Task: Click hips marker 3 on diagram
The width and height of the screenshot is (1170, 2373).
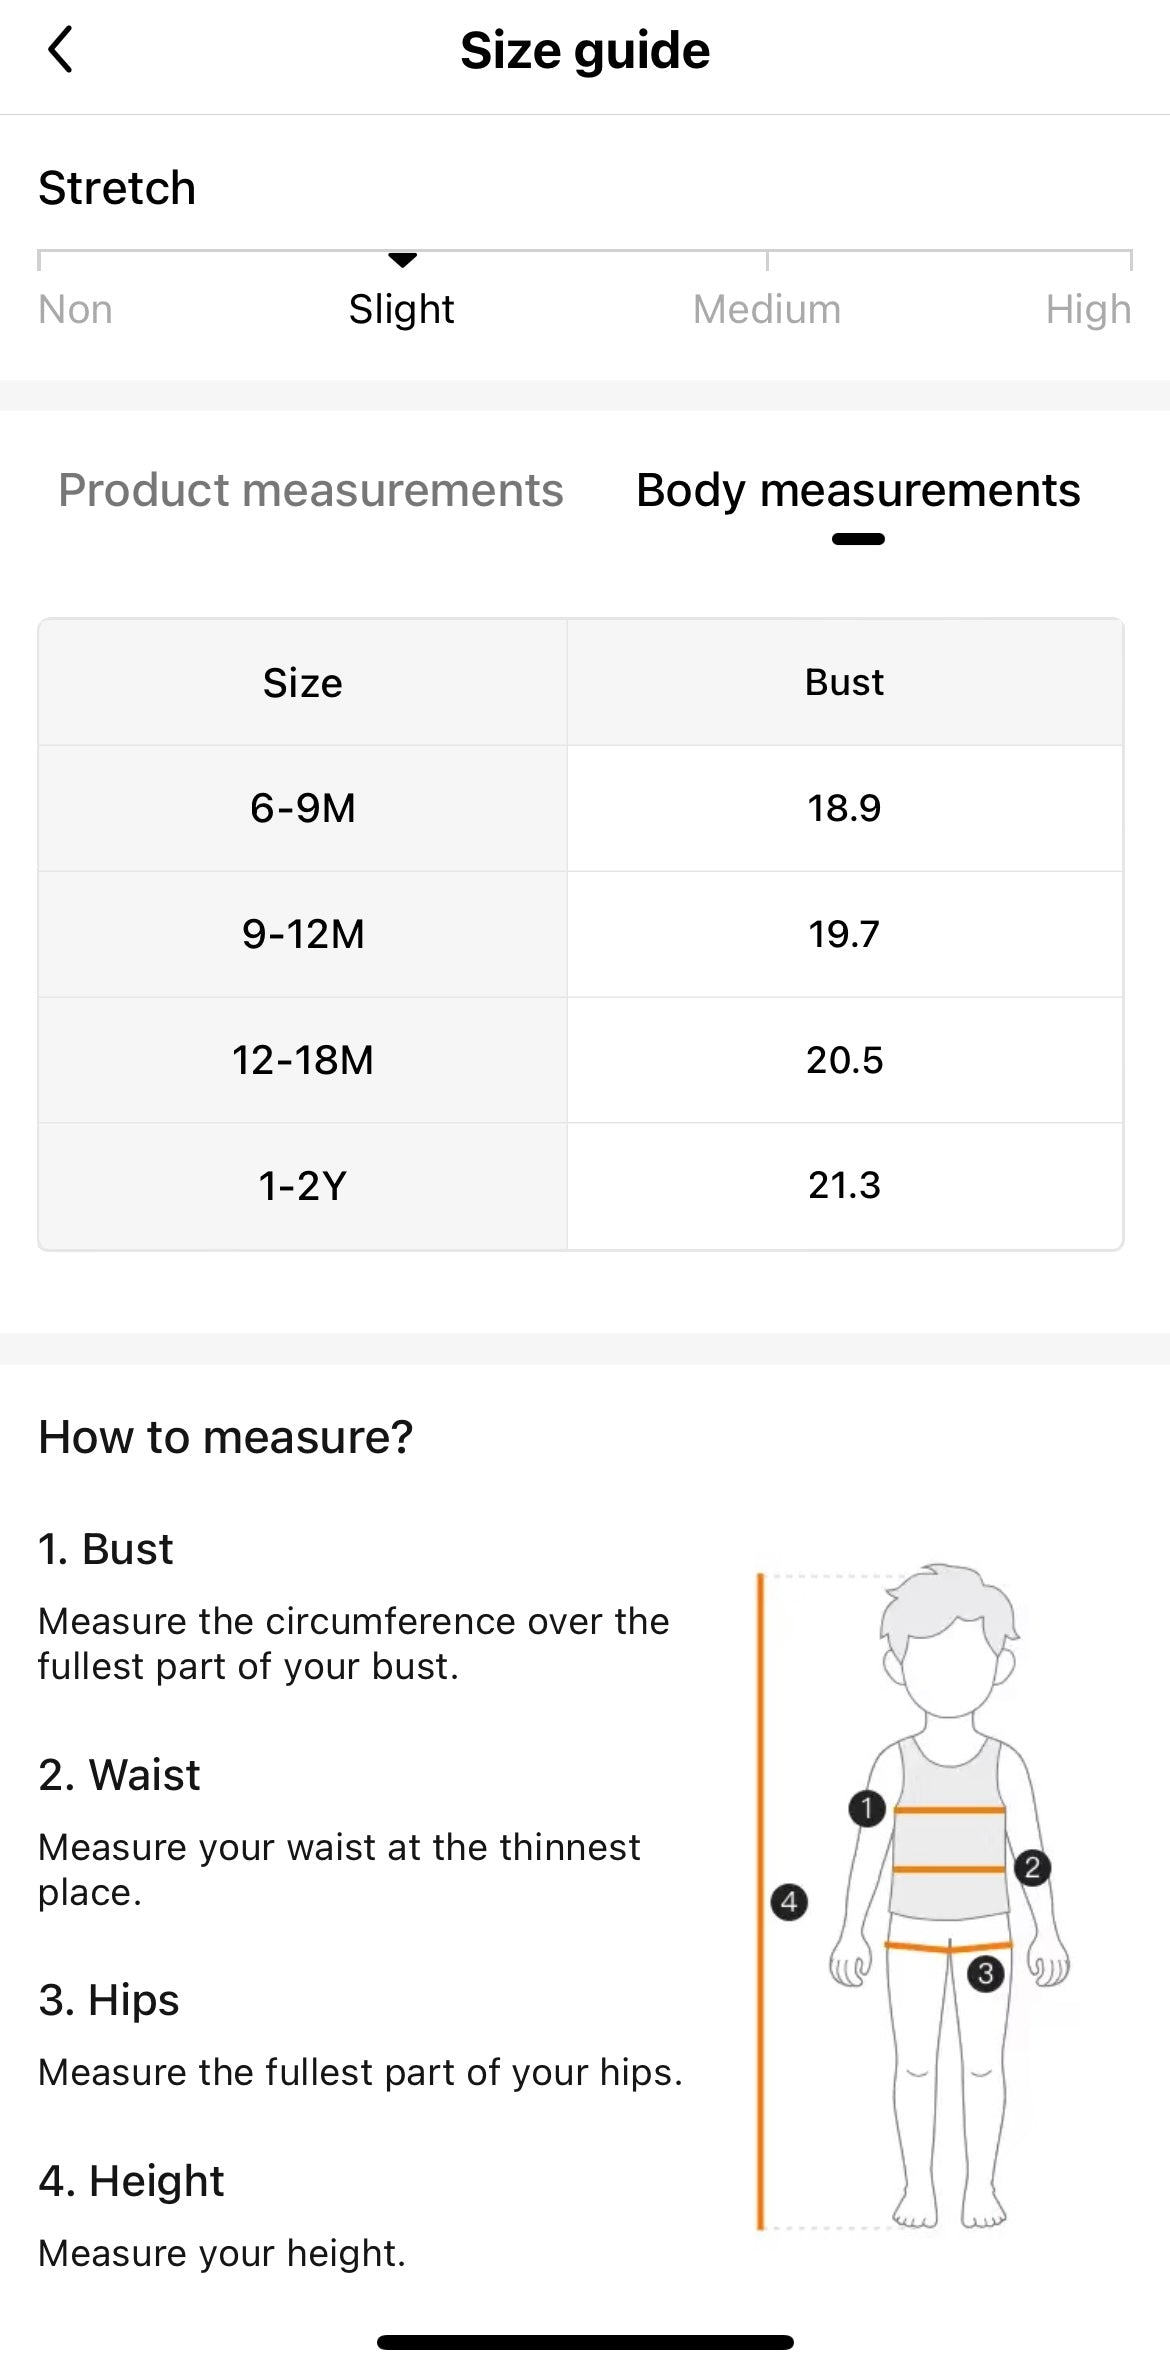Action: coord(986,1973)
